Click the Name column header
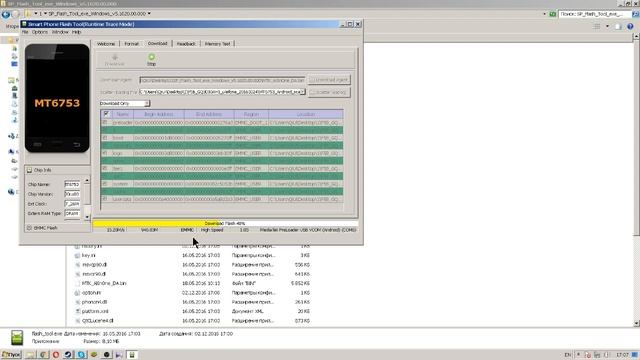This screenshot has width=640, height=360. pos(122,114)
